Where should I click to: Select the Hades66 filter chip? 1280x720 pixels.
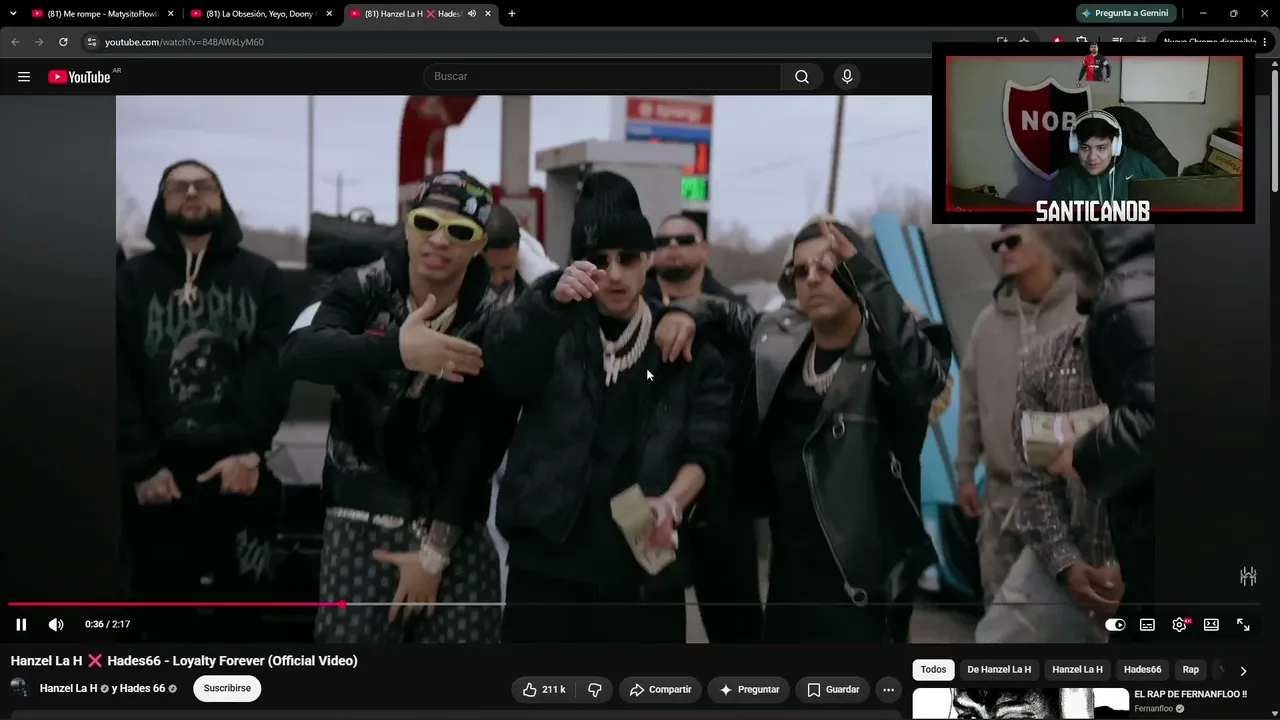click(1142, 670)
